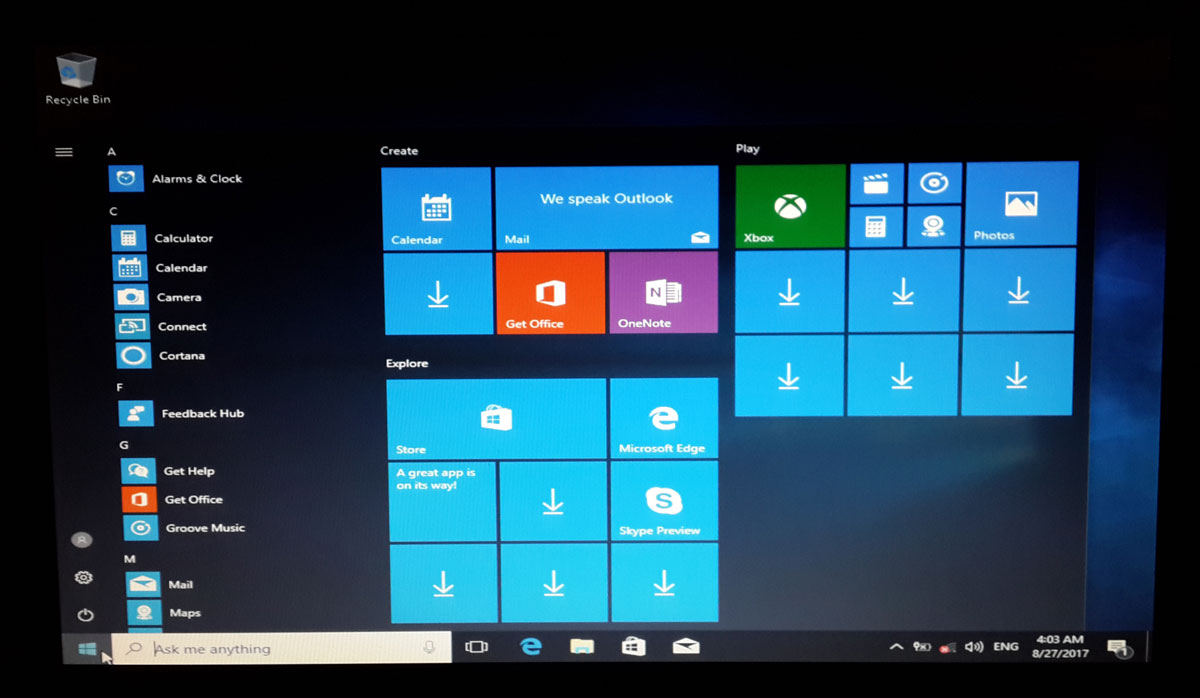1200x698 pixels.
Task: Click the letter A section header
Action: [112, 152]
